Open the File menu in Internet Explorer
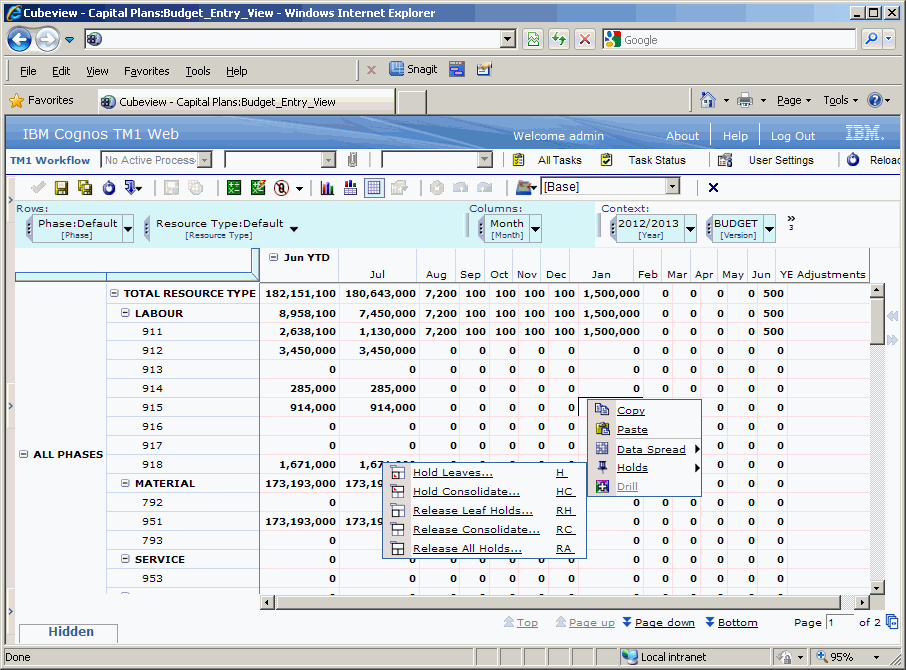 click(28, 71)
